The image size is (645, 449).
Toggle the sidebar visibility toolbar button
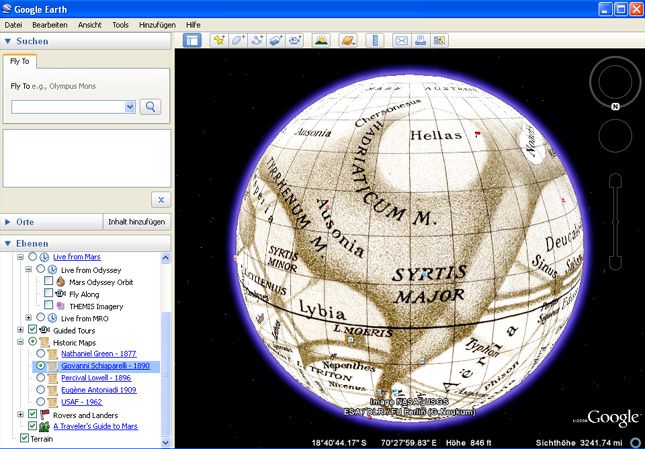click(192, 40)
